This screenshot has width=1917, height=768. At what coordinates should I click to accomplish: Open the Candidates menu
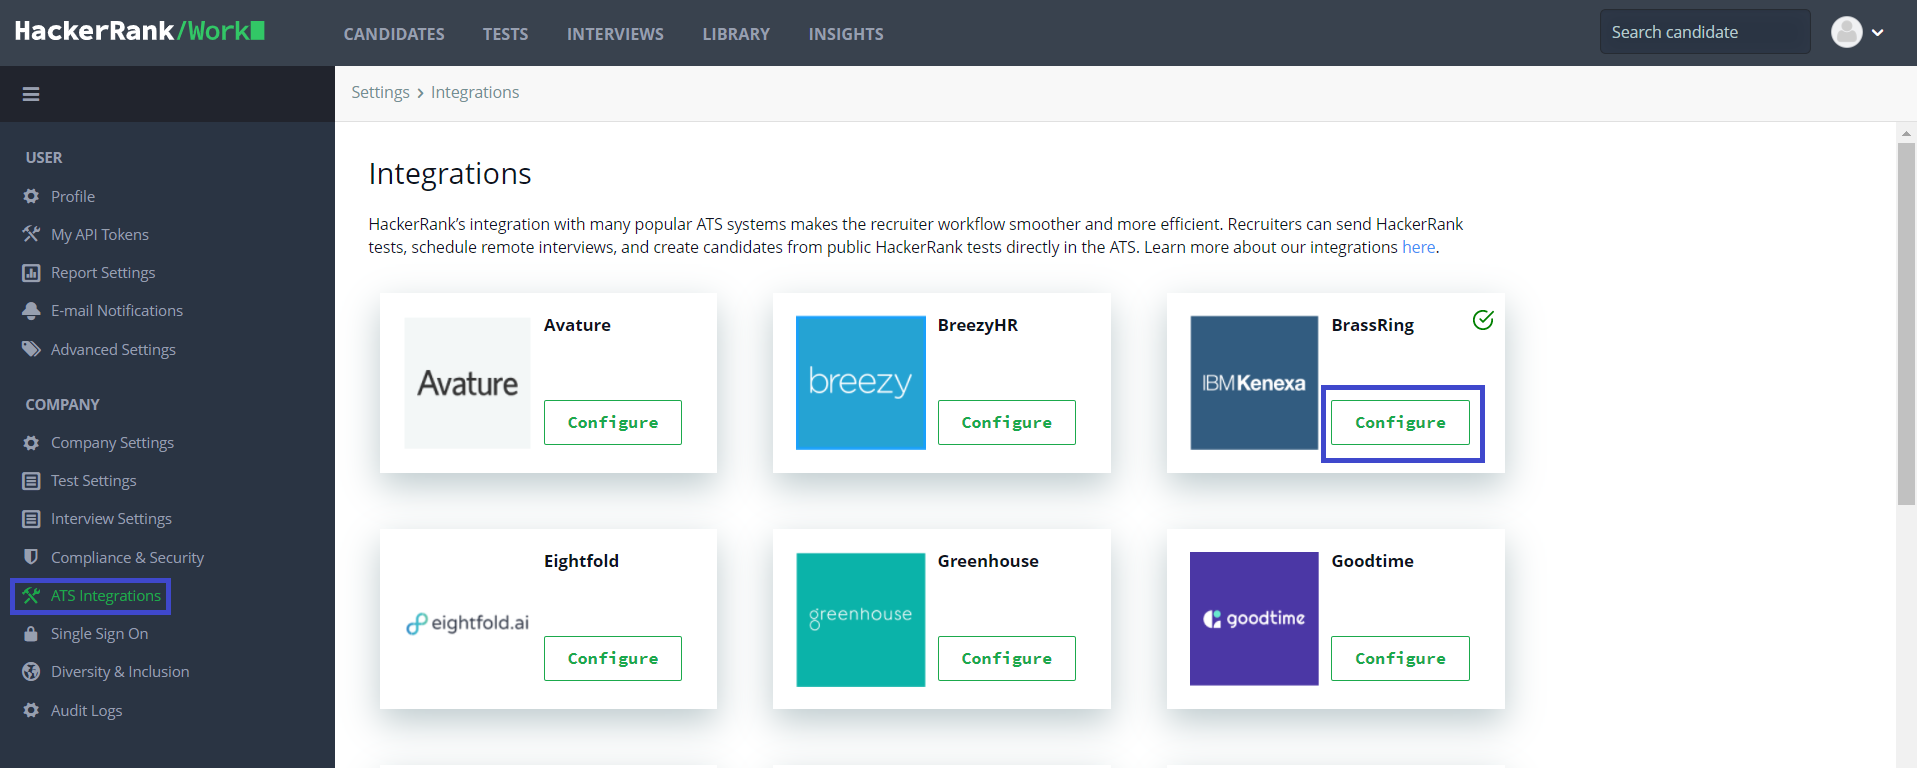[394, 34]
